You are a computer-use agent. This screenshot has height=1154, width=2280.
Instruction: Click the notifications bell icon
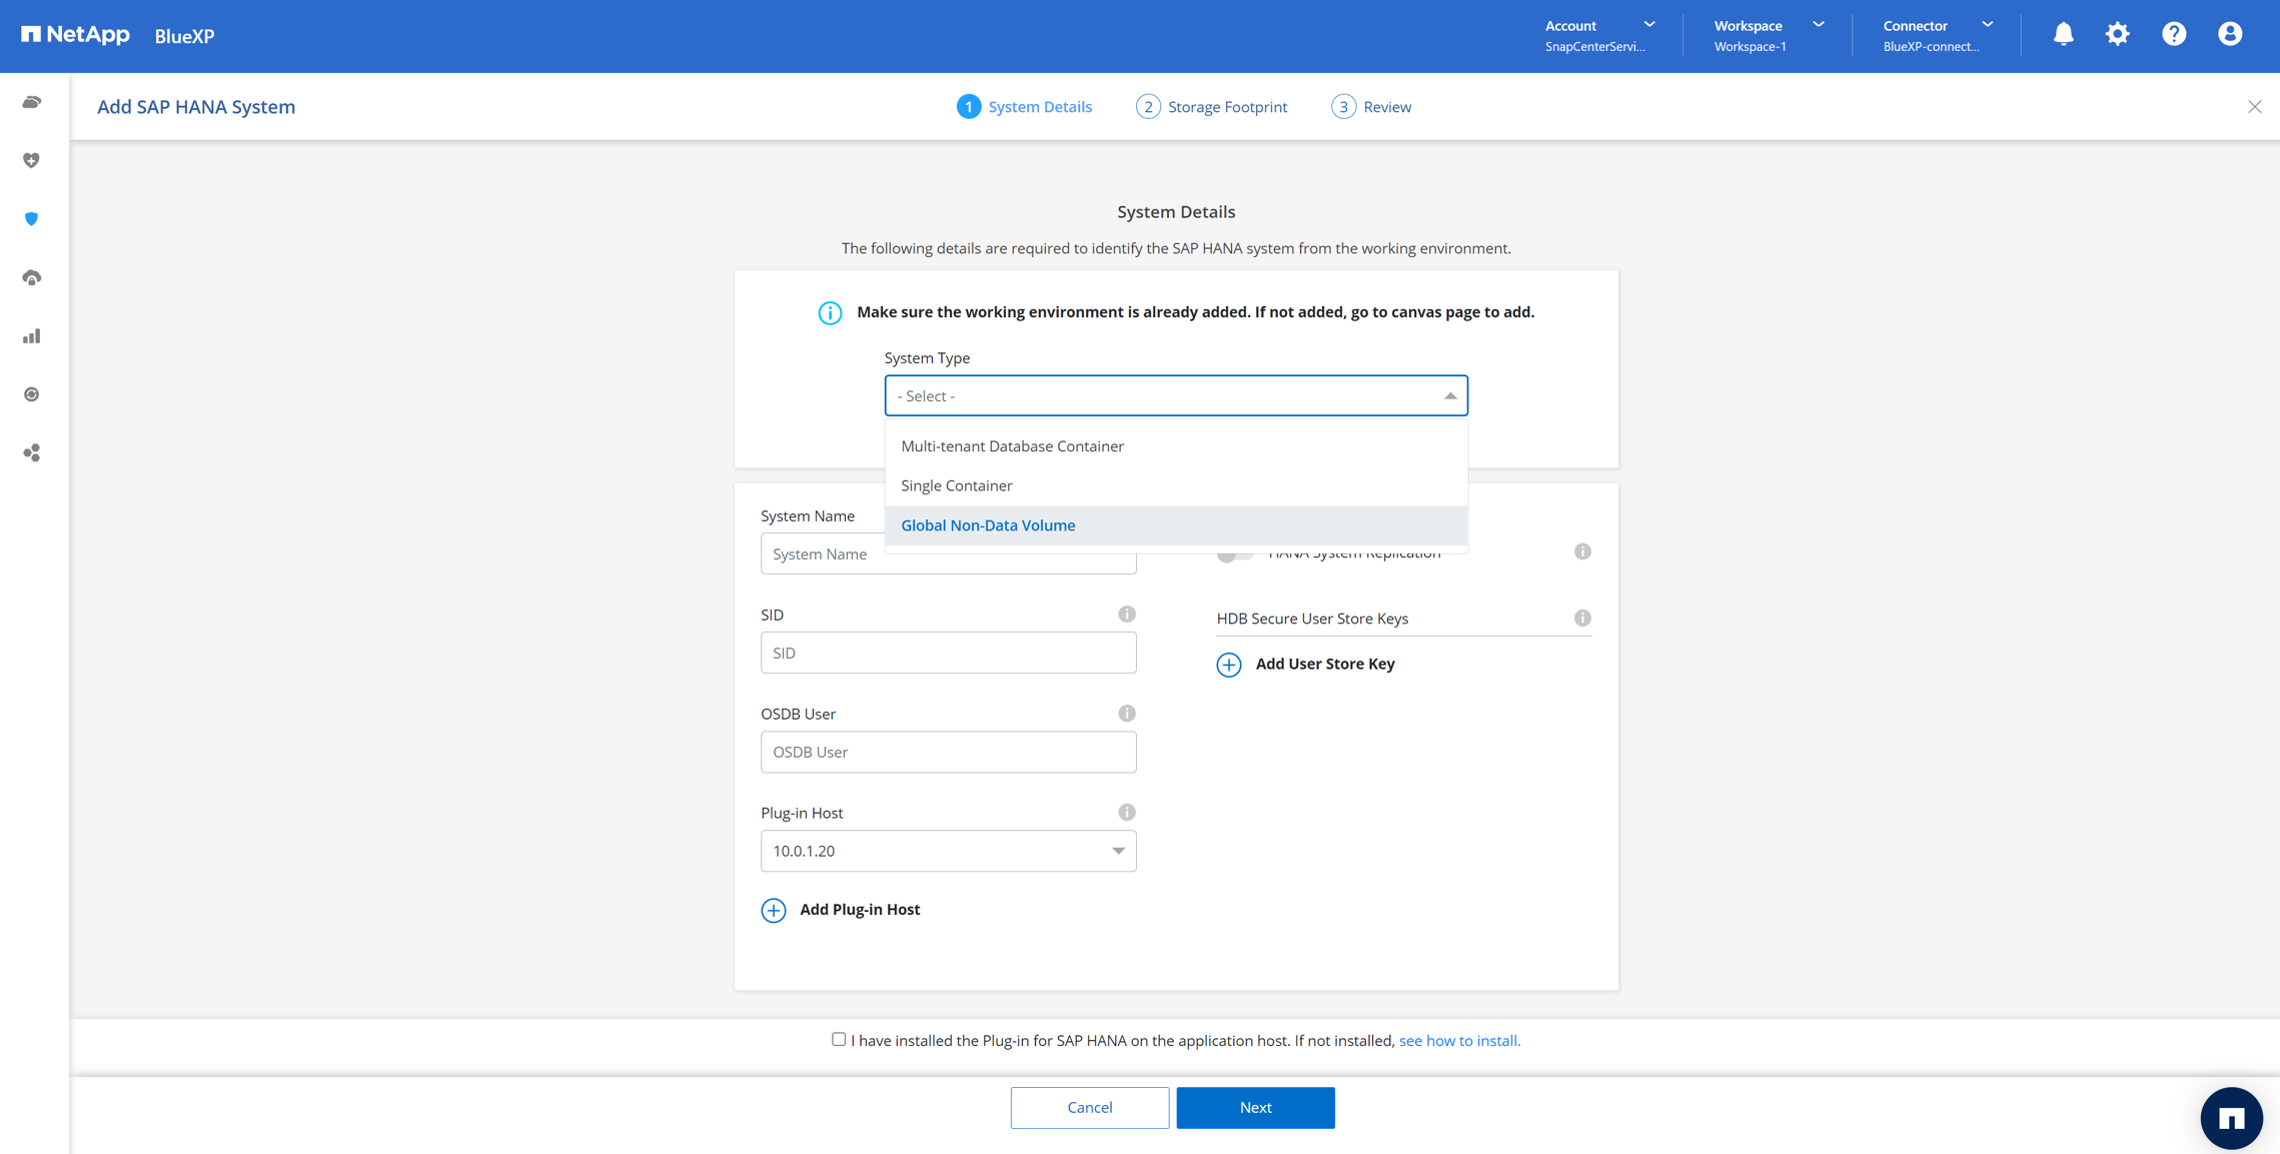pos(2063,34)
